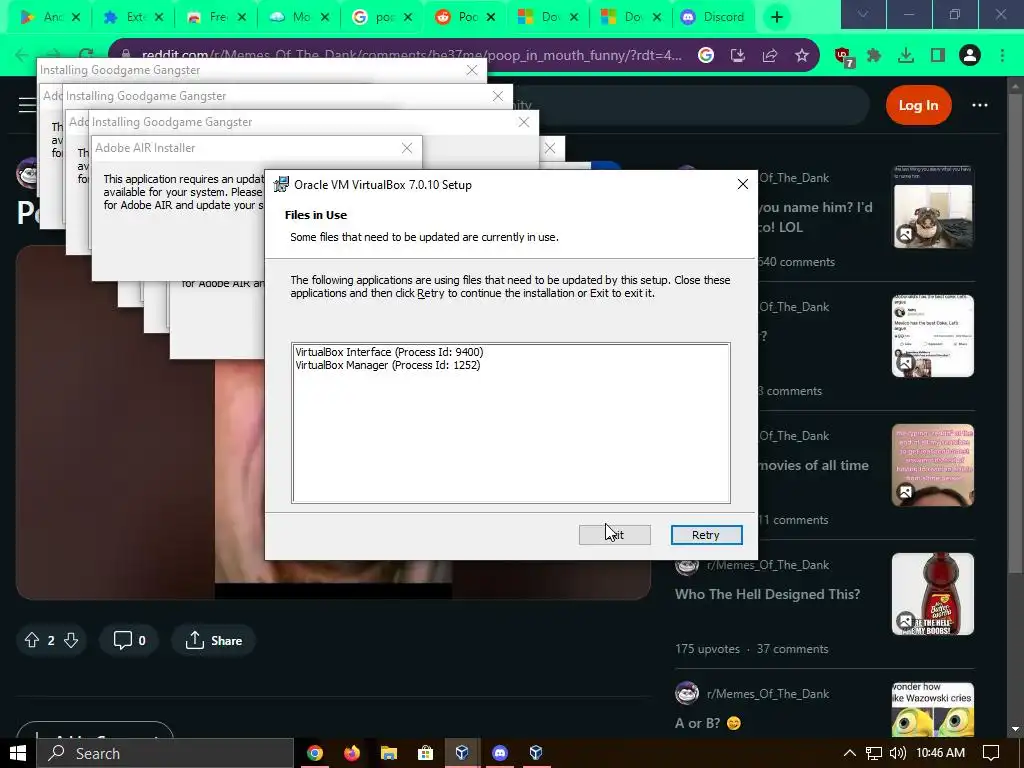Switch to the Google search tab

(x=383, y=17)
